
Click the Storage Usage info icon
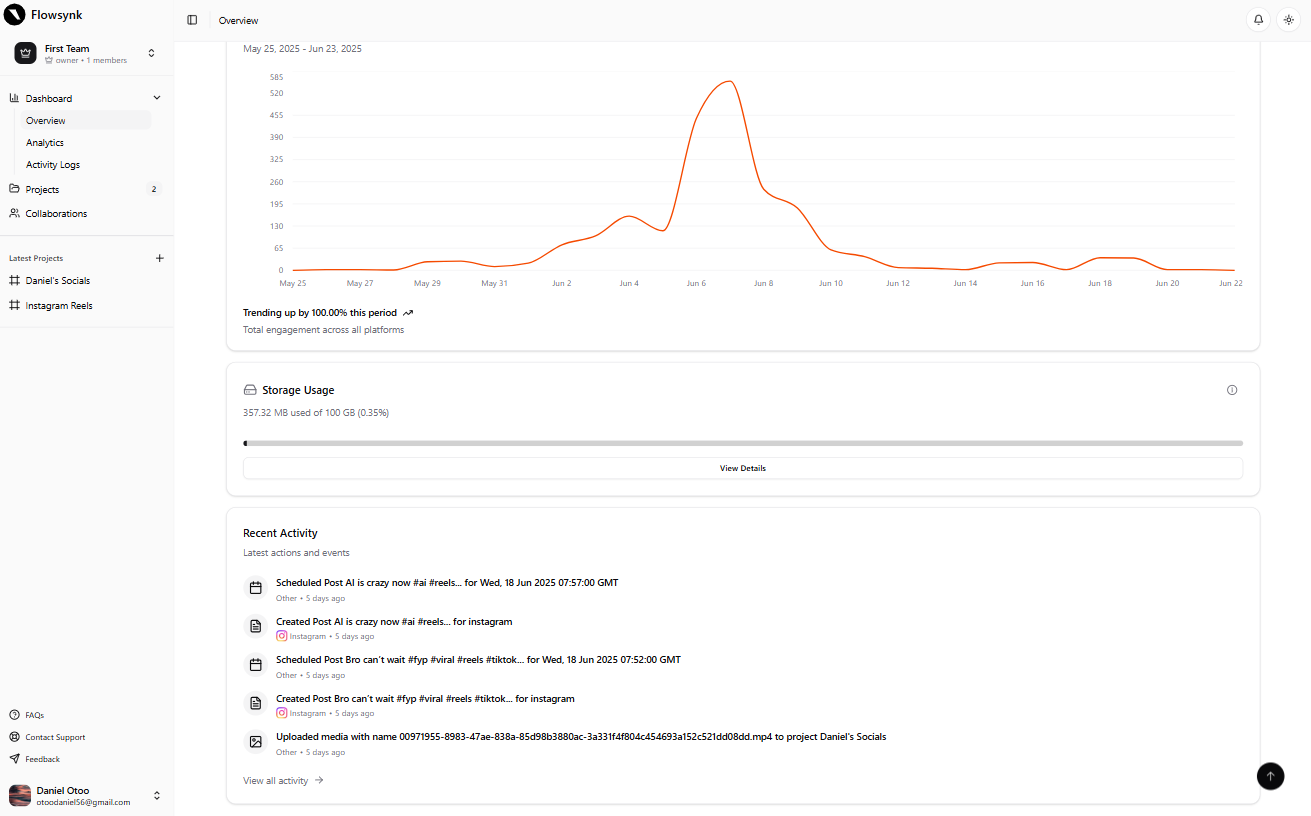(x=1232, y=390)
